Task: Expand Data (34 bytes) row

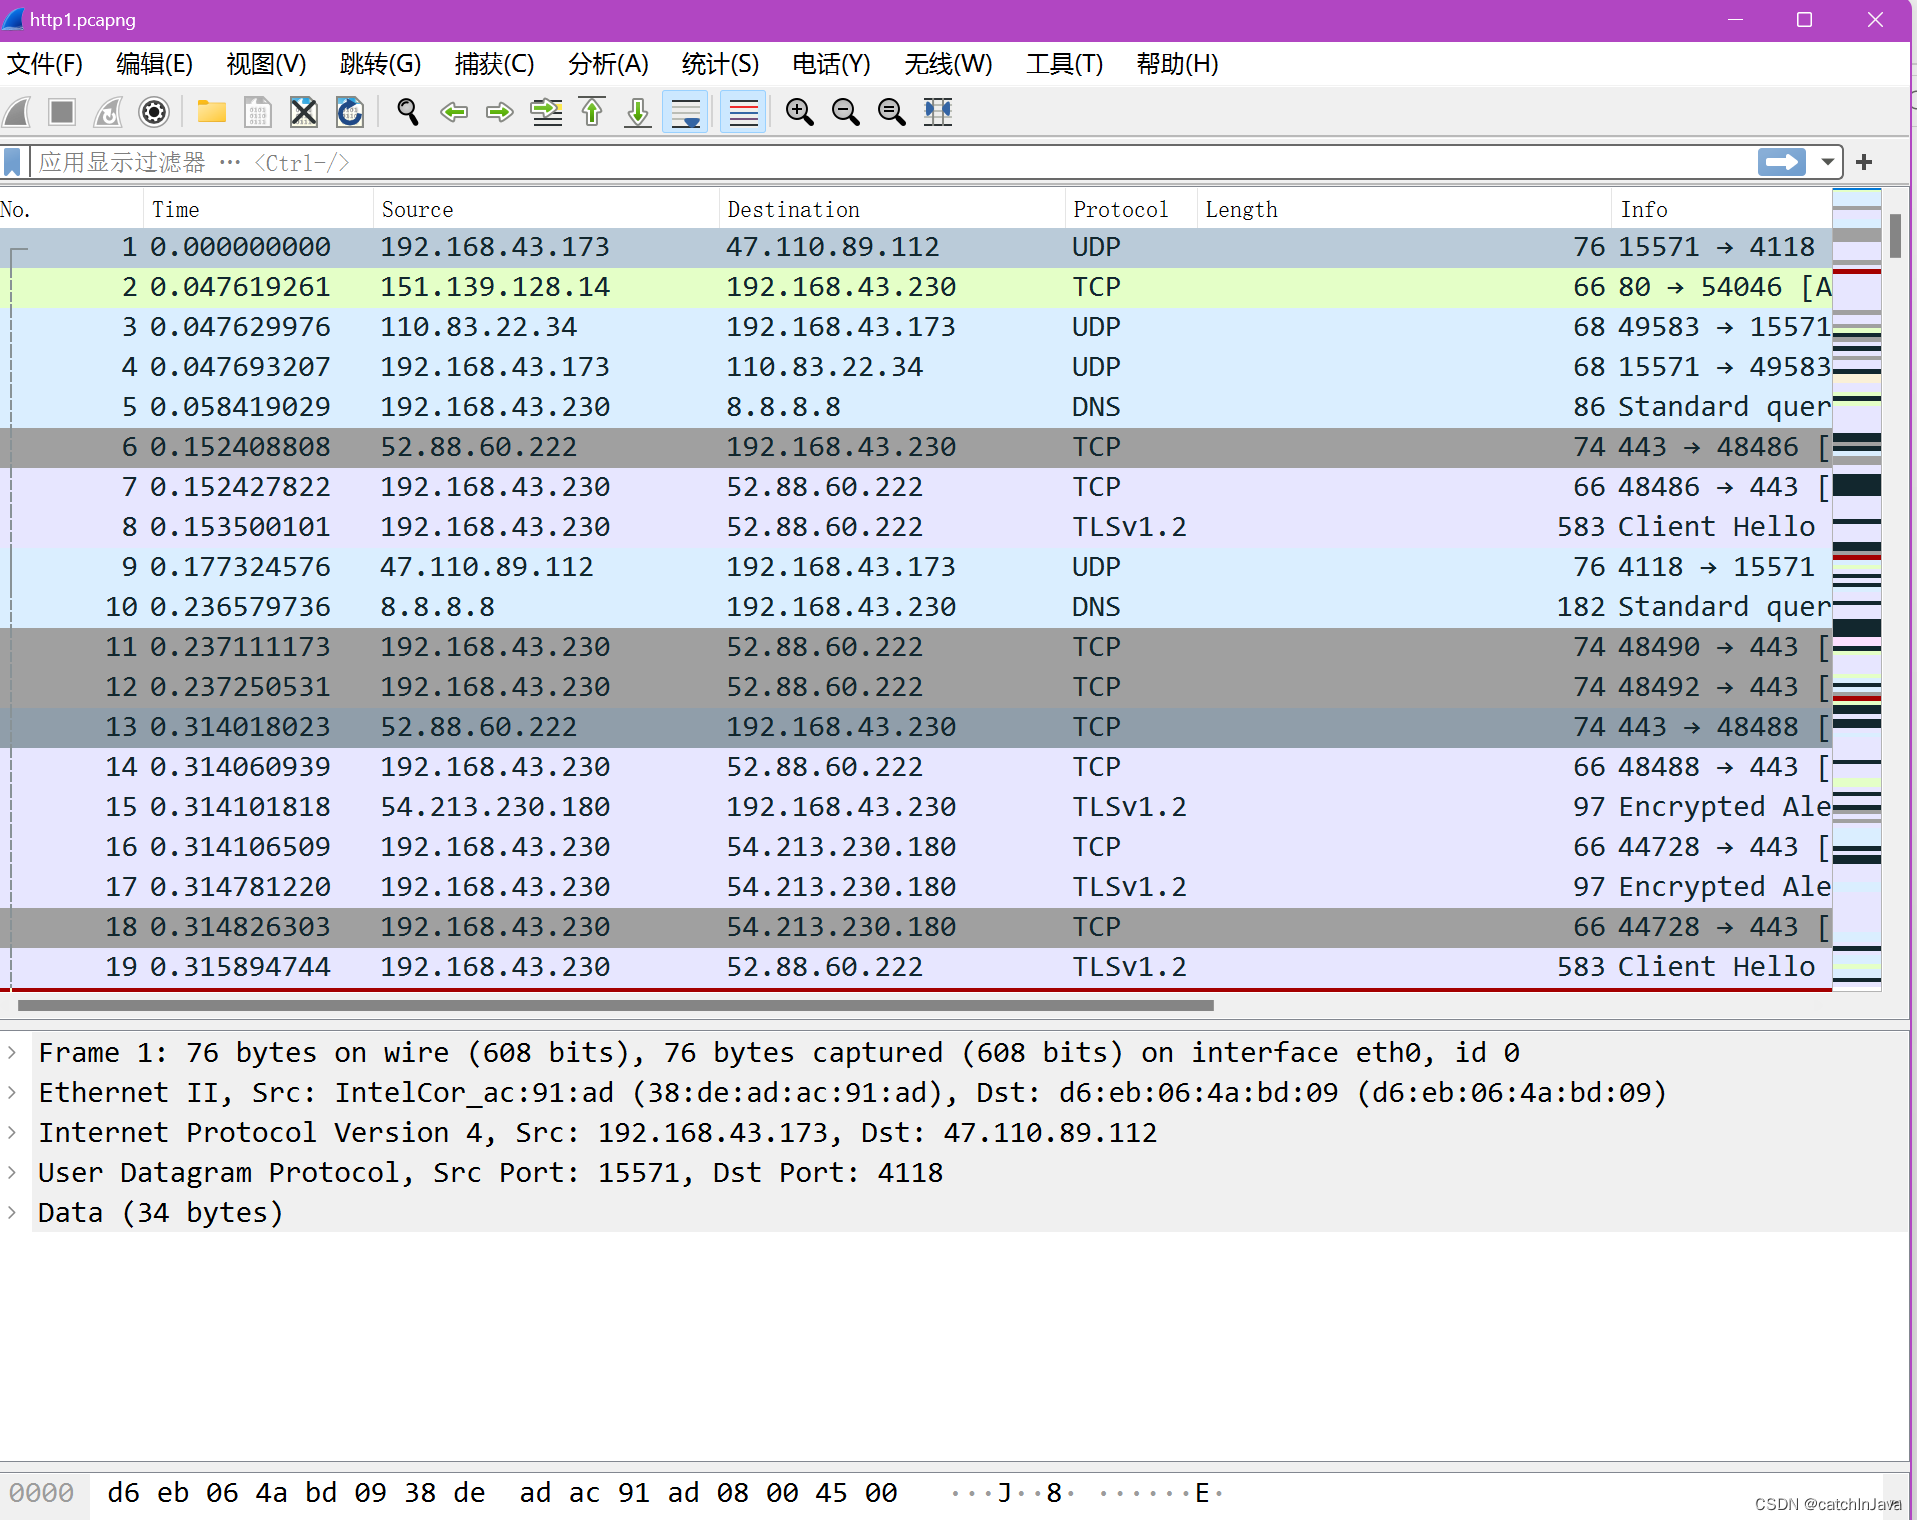Action: tap(12, 1212)
